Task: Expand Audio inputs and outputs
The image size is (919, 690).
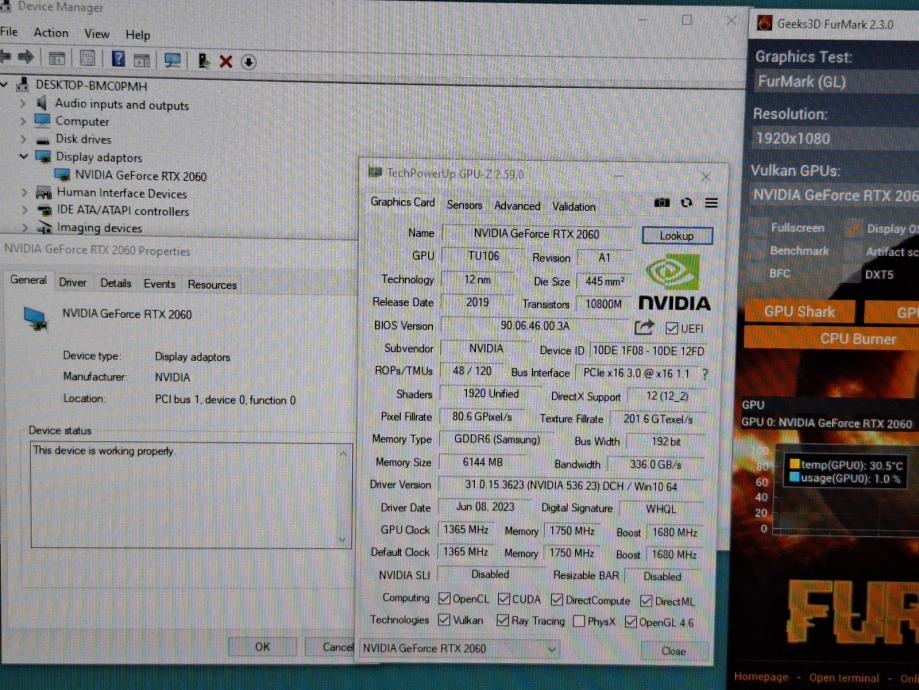Action: 23,103
